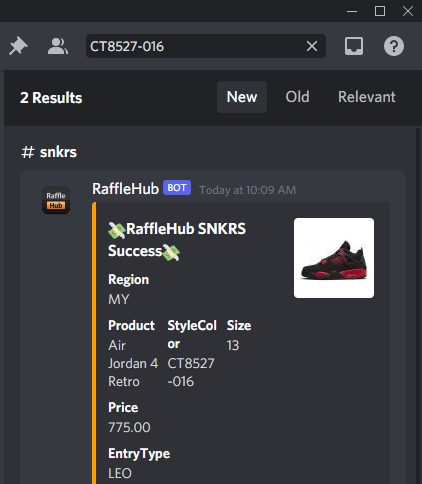This screenshot has height=484, width=422.
Task: Minimize the Discord window
Action: [352, 11]
